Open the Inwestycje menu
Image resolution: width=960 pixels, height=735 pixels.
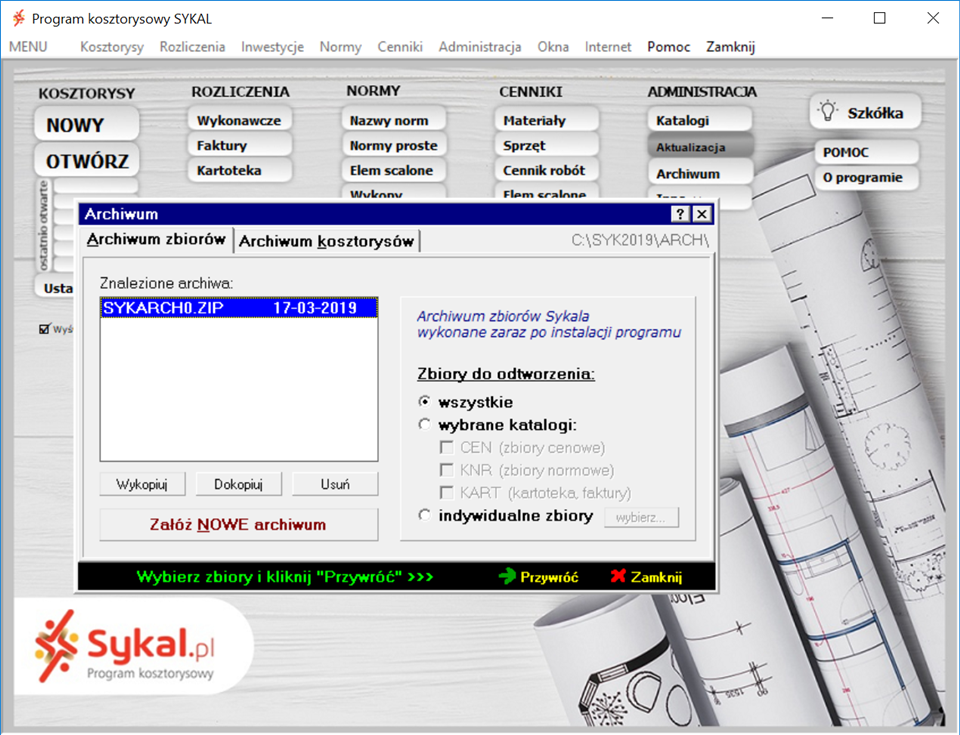272,47
